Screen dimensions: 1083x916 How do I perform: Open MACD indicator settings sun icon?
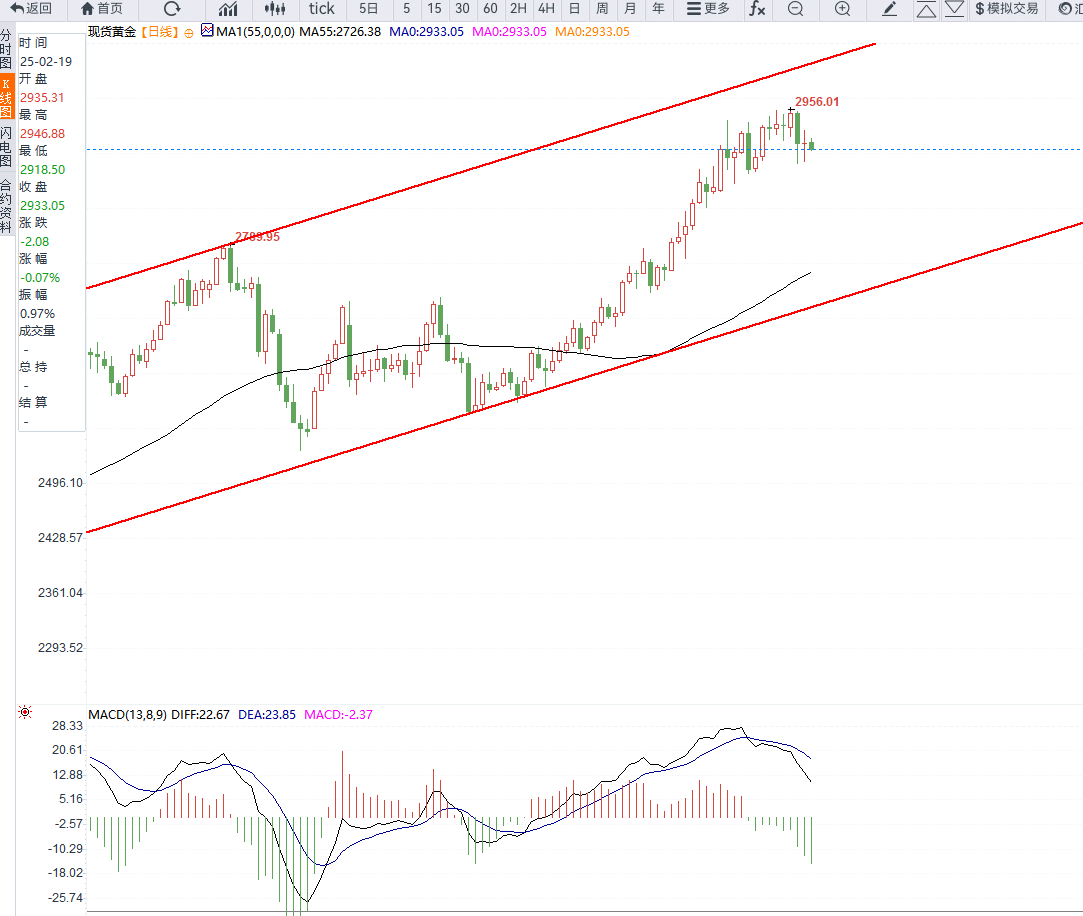(25, 712)
